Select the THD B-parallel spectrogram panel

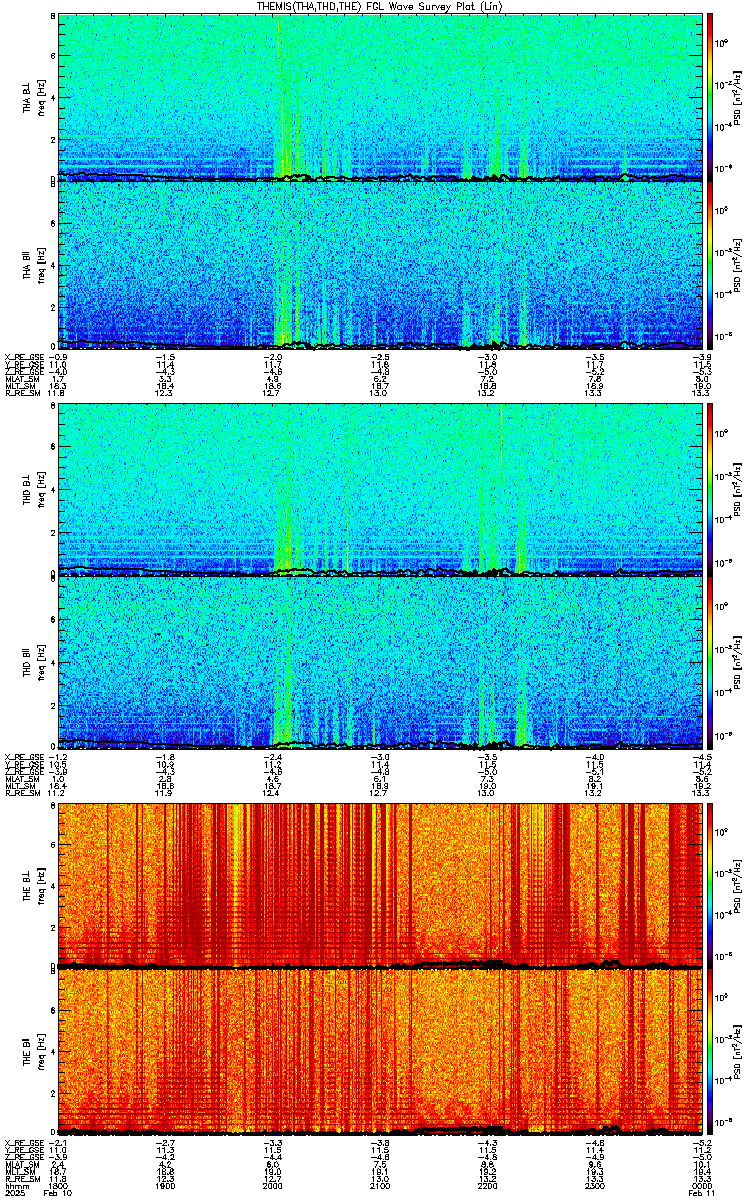[x=380, y=662]
